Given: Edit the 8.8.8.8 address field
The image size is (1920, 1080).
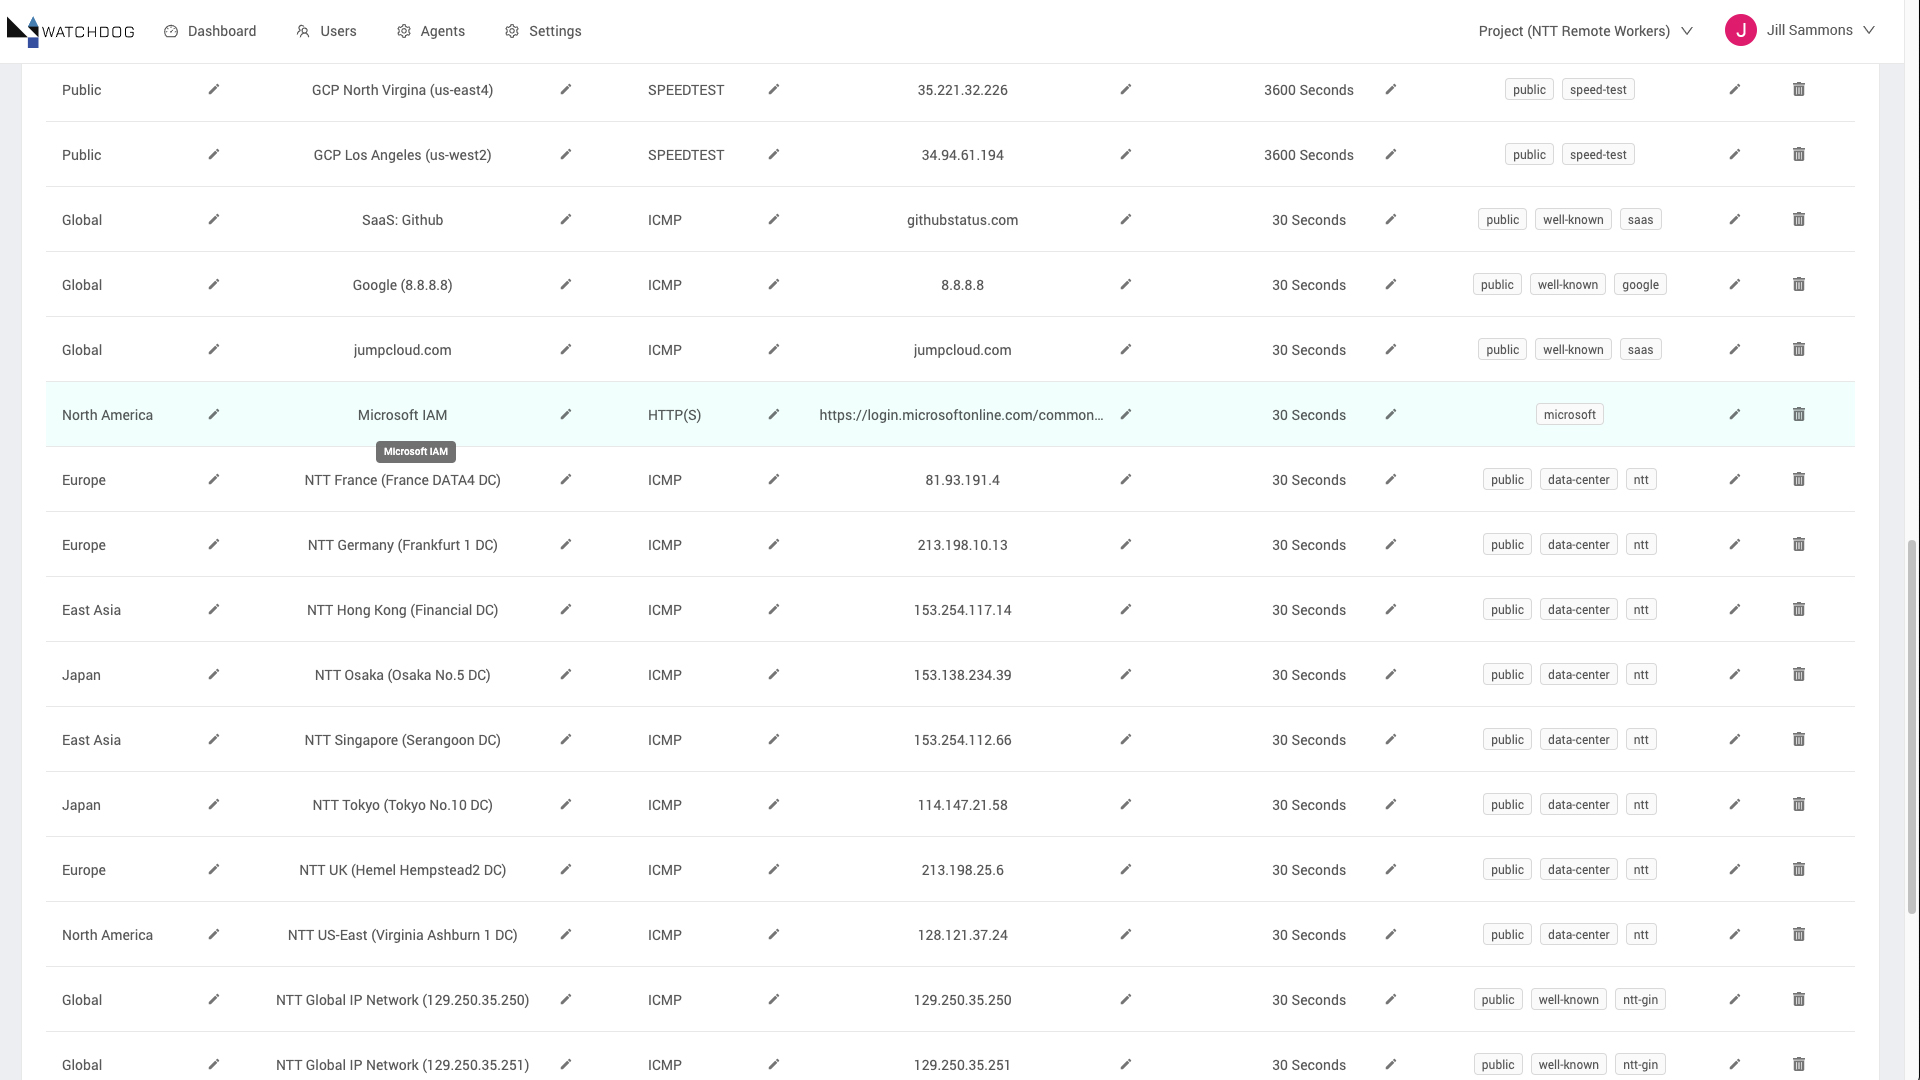Looking at the screenshot, I should [1126, 284].
